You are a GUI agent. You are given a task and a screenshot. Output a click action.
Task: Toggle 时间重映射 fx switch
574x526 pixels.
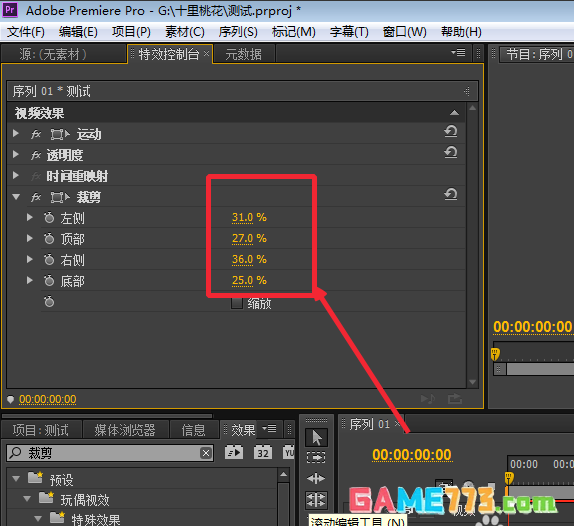(36, 176)
